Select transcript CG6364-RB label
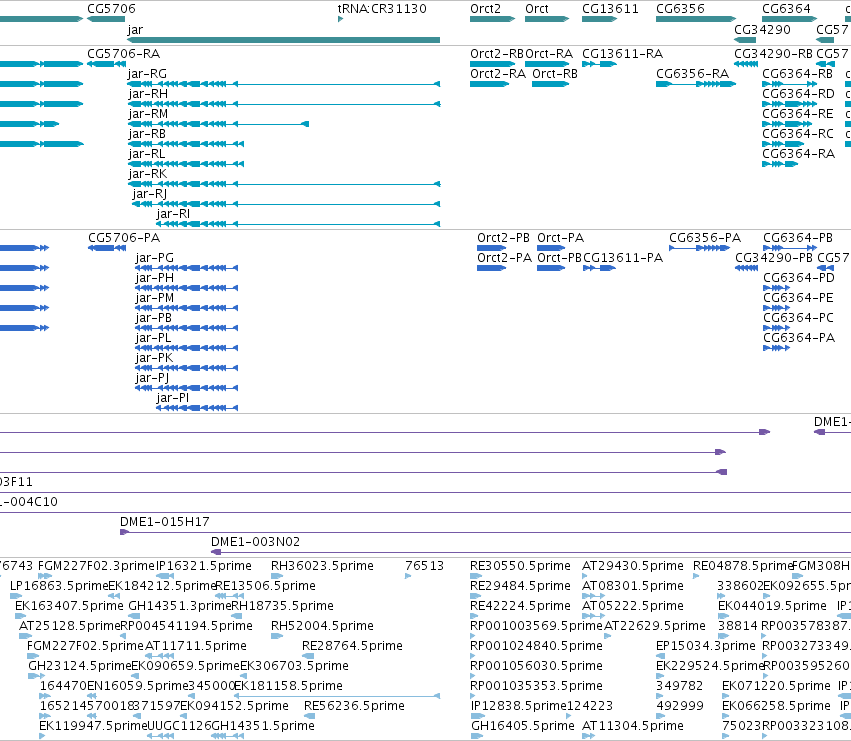This screenshot has width=851, height=741. tap(797, 74)
